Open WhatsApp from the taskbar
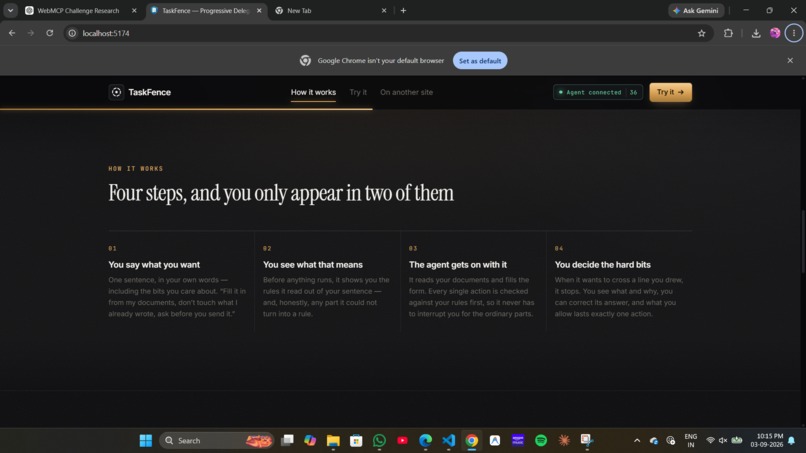Viewport: 806px width, 453px height. point(379,440)
